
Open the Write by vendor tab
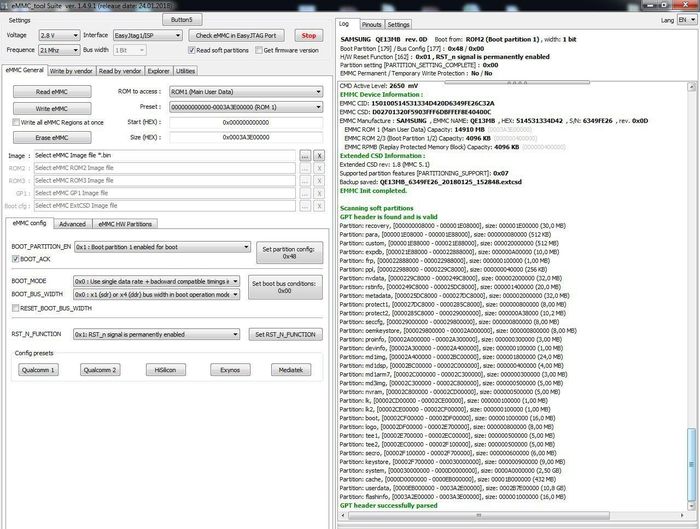pos(71,71)
